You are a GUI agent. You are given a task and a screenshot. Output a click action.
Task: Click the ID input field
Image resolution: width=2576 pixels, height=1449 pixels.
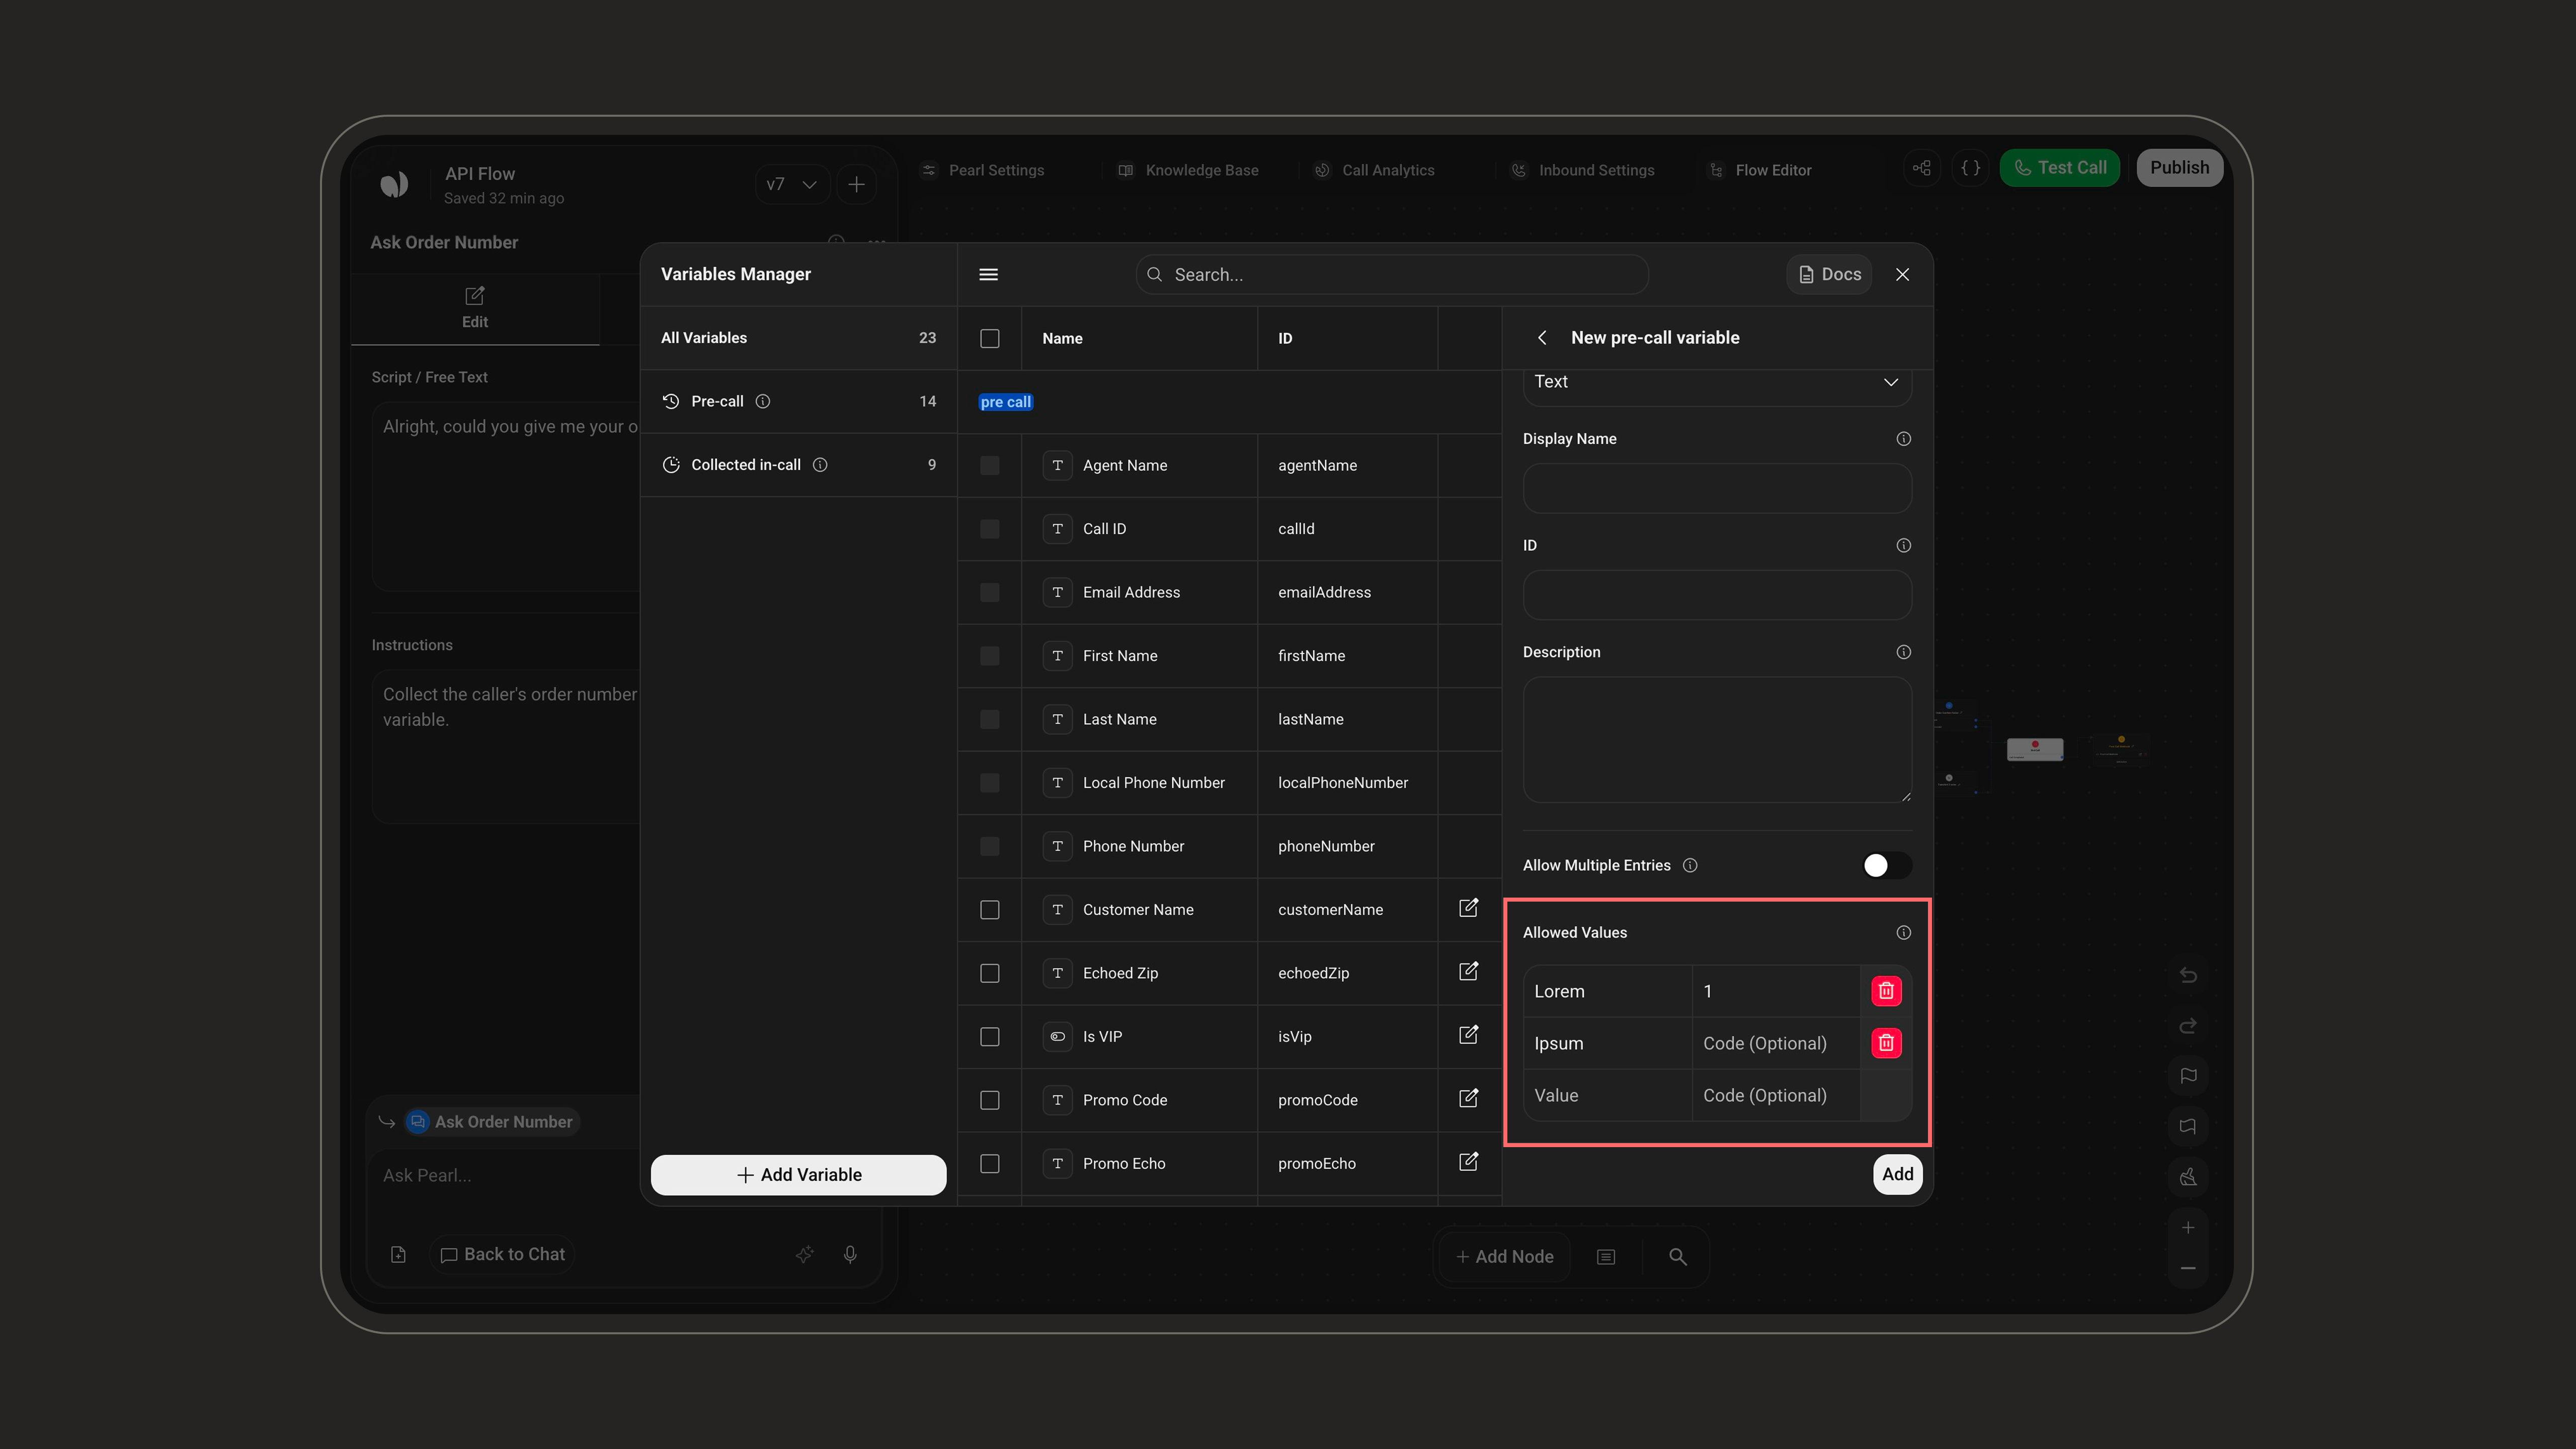pos(1716,595)
